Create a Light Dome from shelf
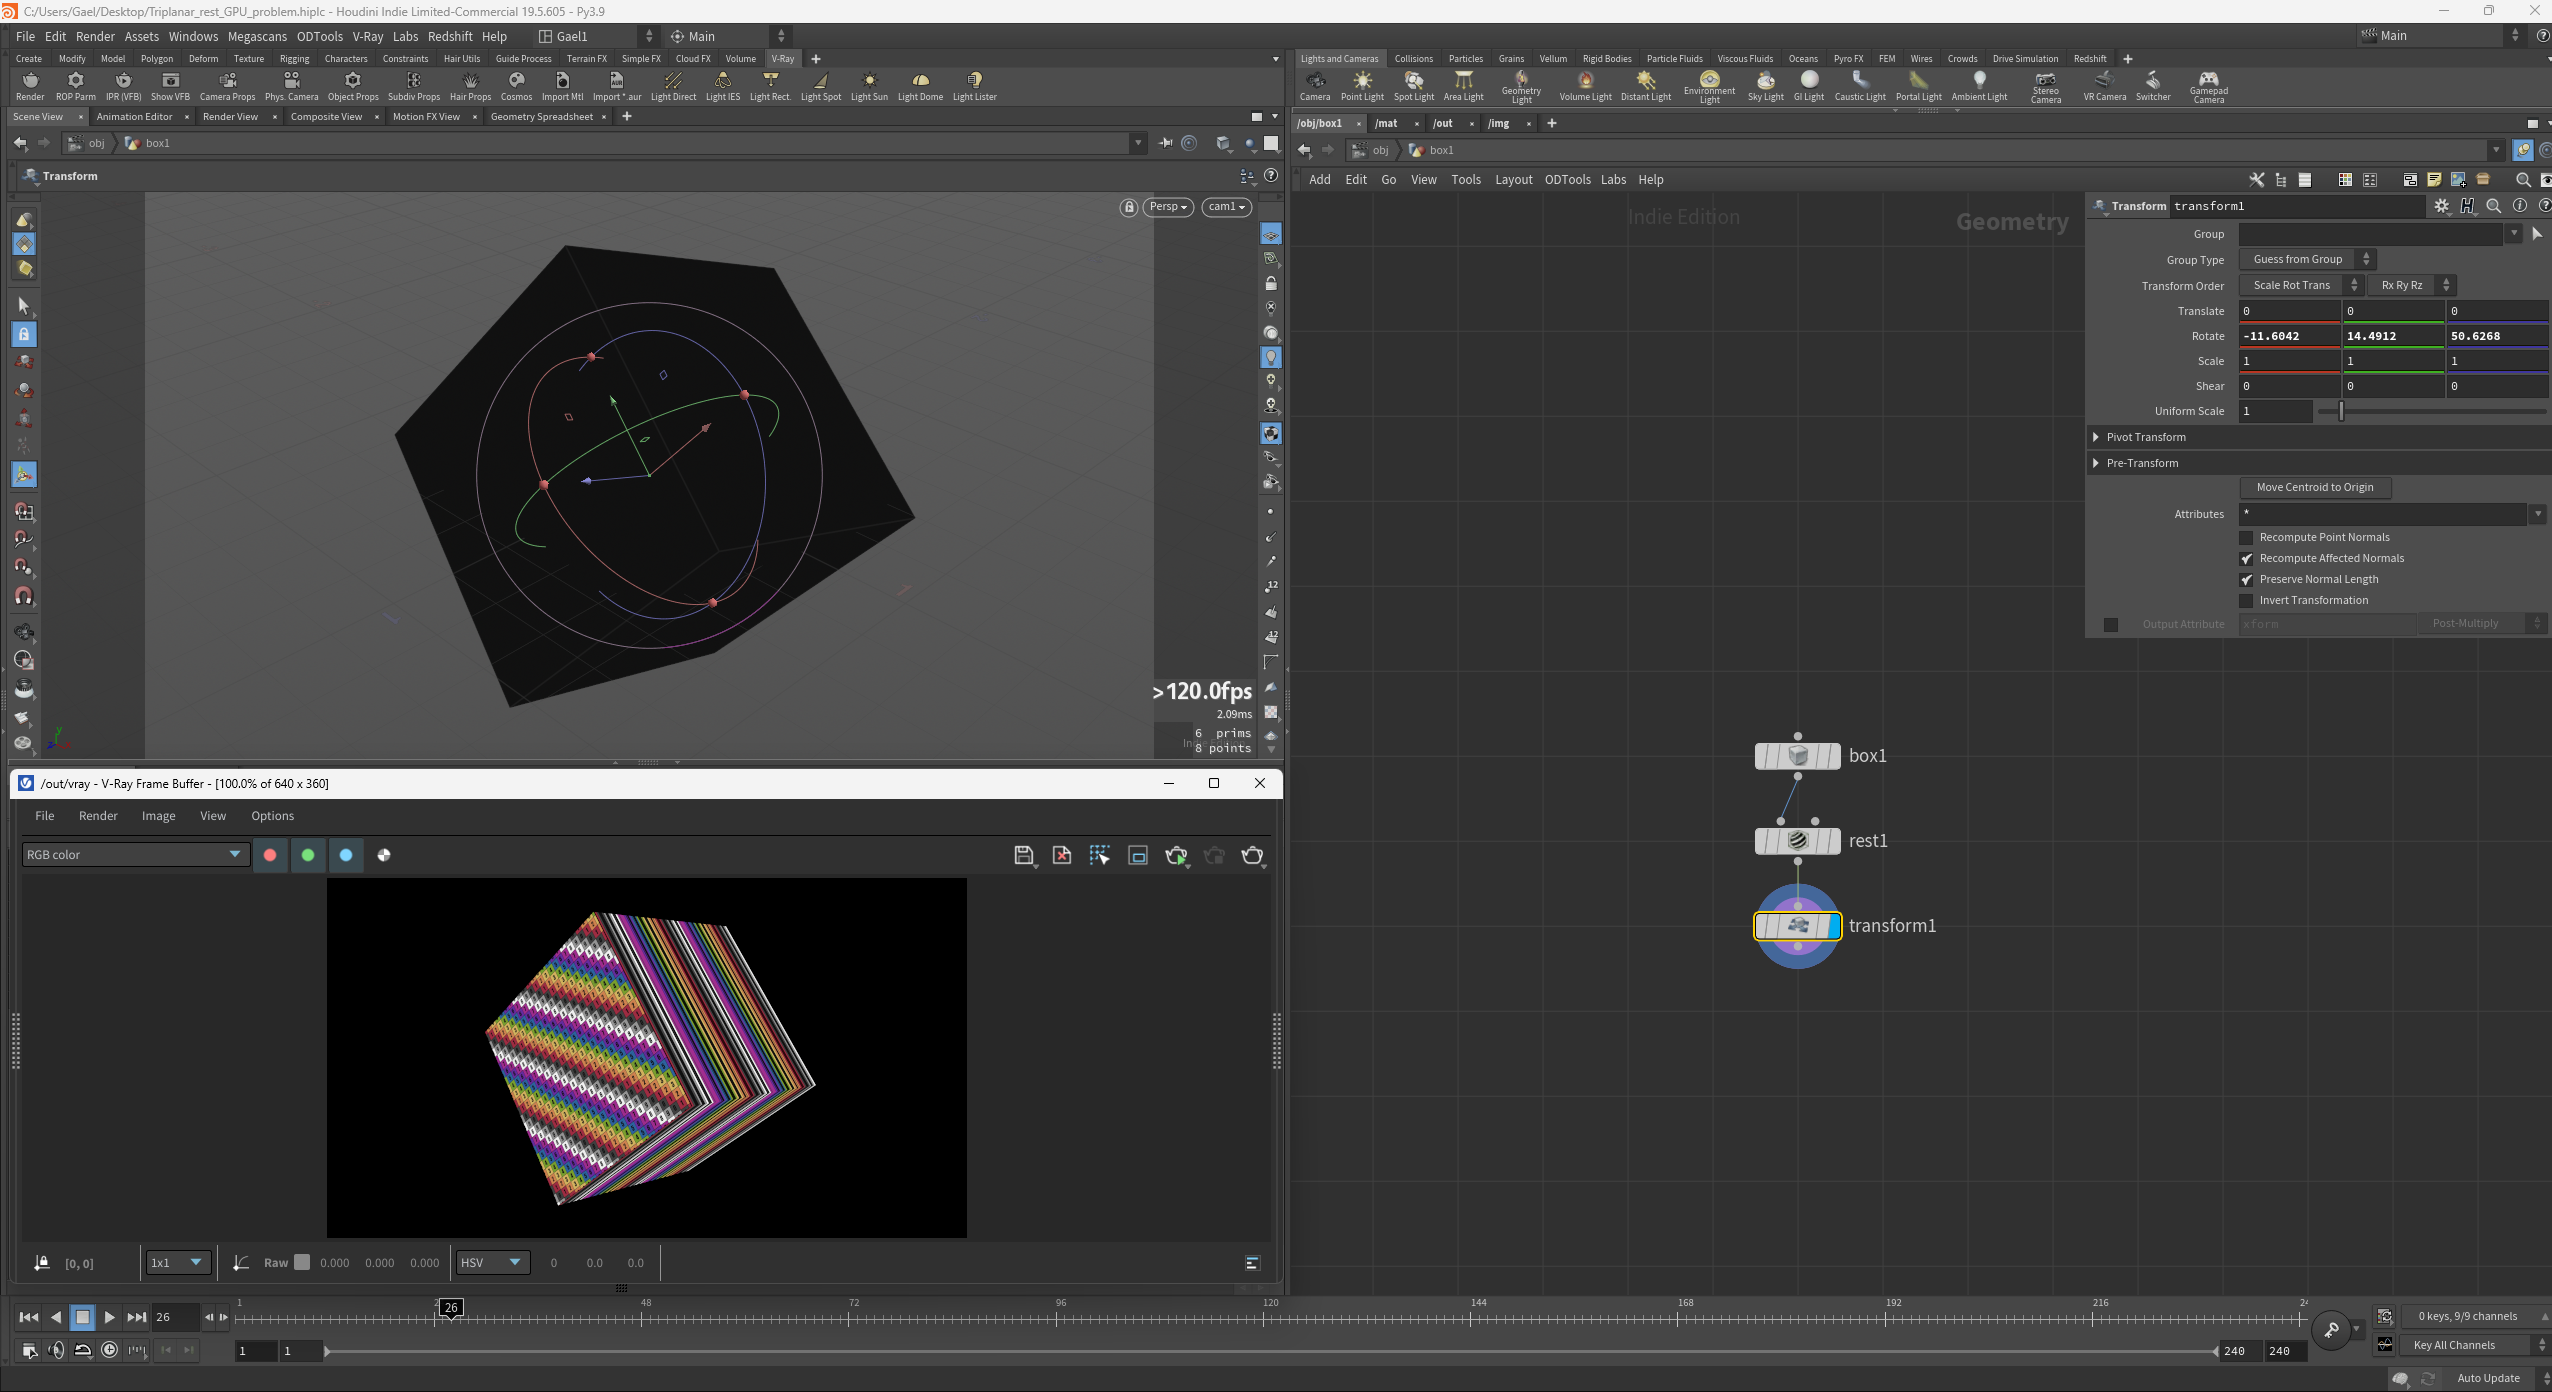The height and width of the screenshot is (1392, 2552). point(920,86)
